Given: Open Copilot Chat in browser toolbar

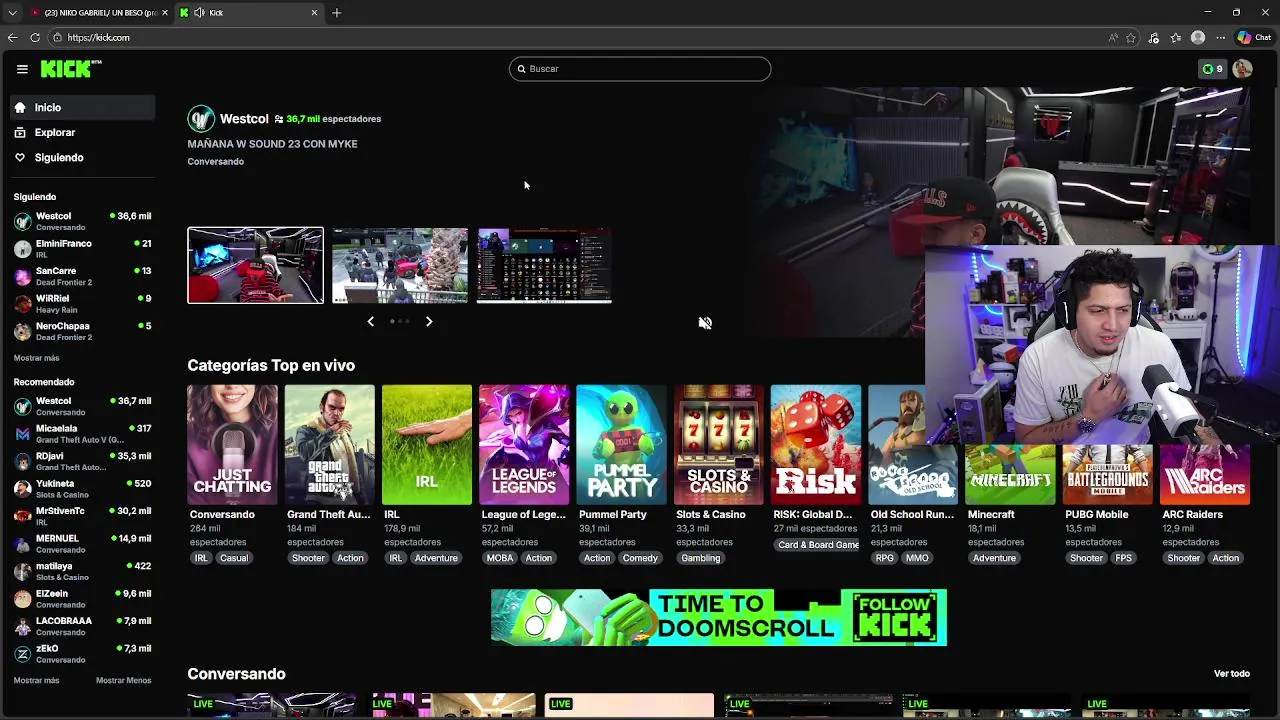Looking at the screenshot, I should click(1254, 38).
